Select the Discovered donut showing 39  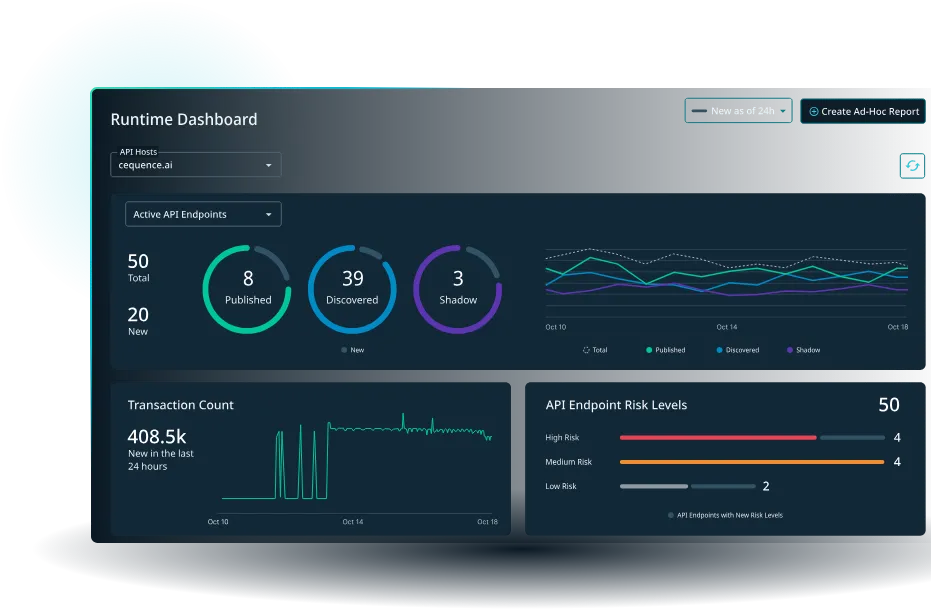tap(352, 287)
